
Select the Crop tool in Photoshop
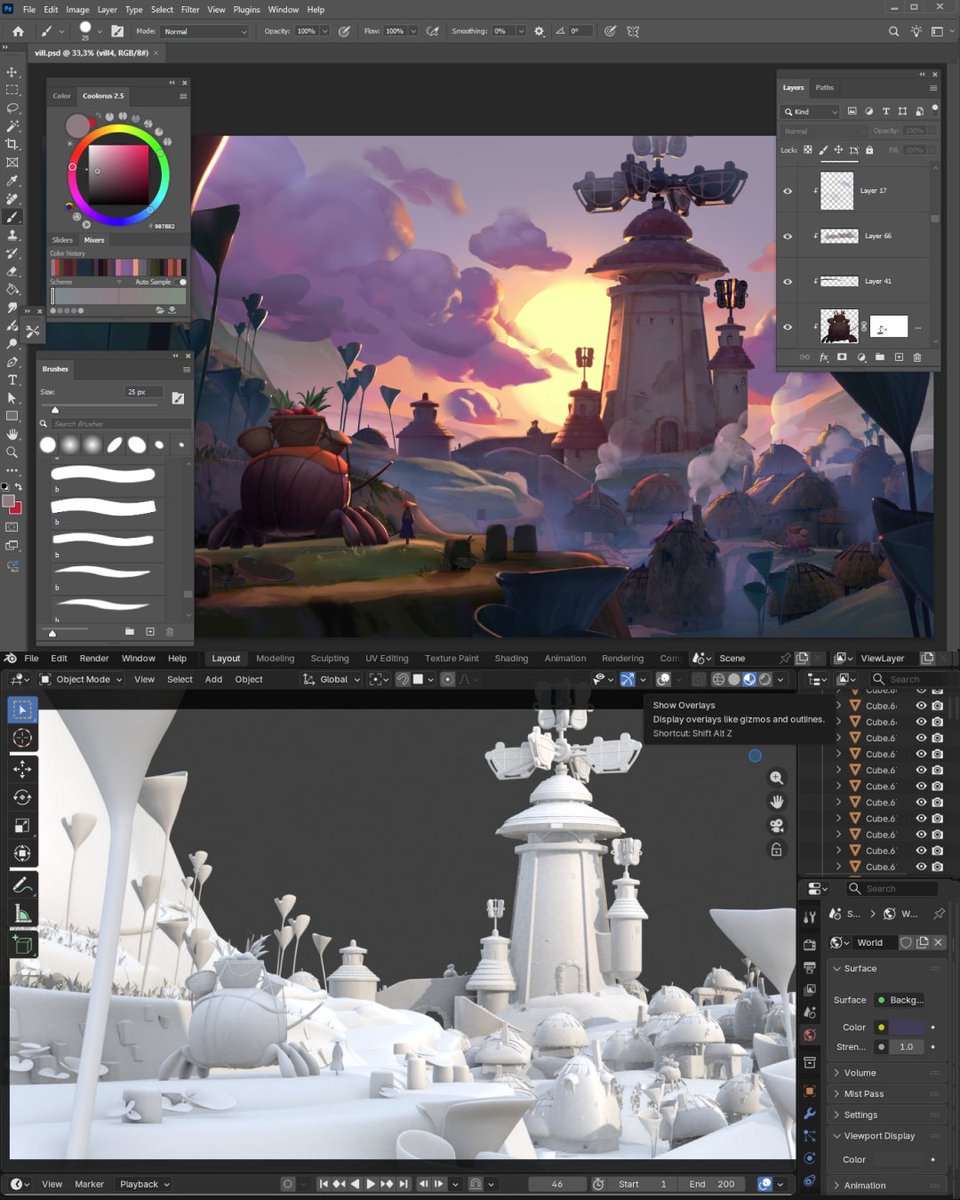13,144
